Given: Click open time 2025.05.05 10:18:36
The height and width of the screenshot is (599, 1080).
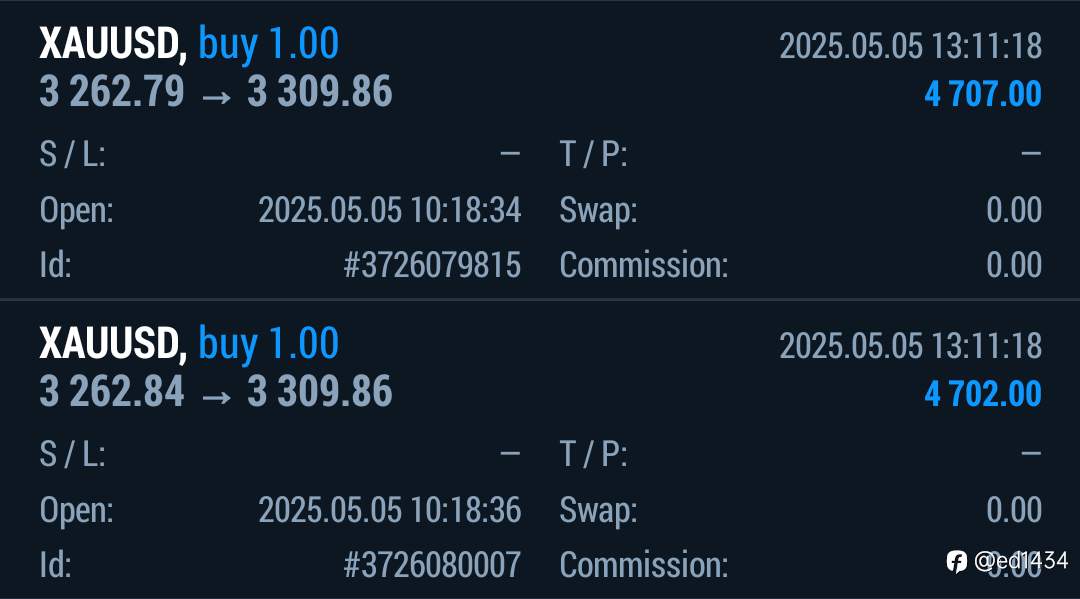Looking at the screenshot, I should [390, 510].
